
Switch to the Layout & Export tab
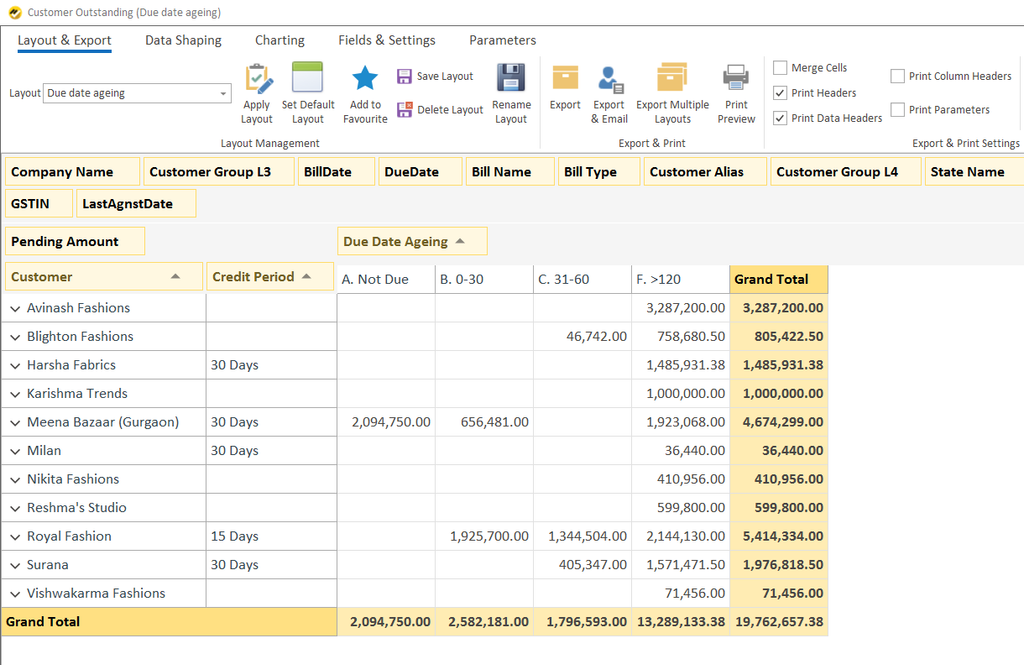64,40
